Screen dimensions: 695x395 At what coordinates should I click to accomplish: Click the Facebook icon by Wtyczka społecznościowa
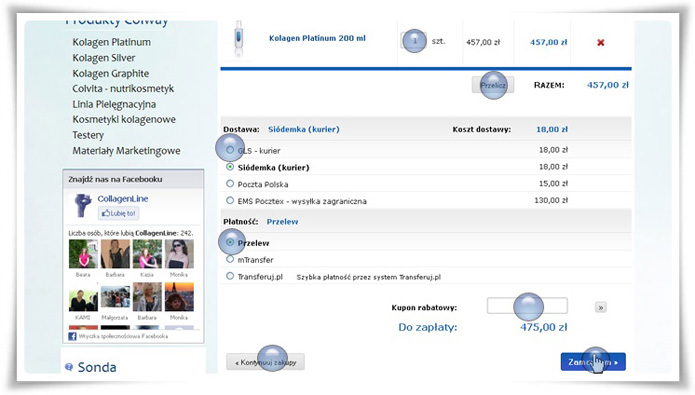tap(72, 336)
